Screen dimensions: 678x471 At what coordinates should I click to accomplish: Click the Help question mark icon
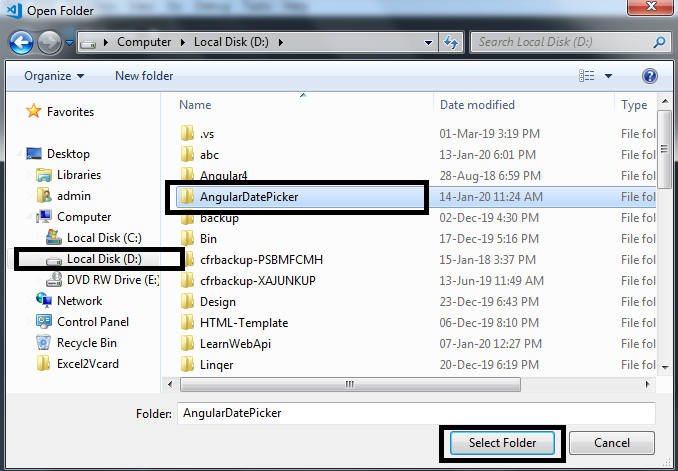[650, 76]
